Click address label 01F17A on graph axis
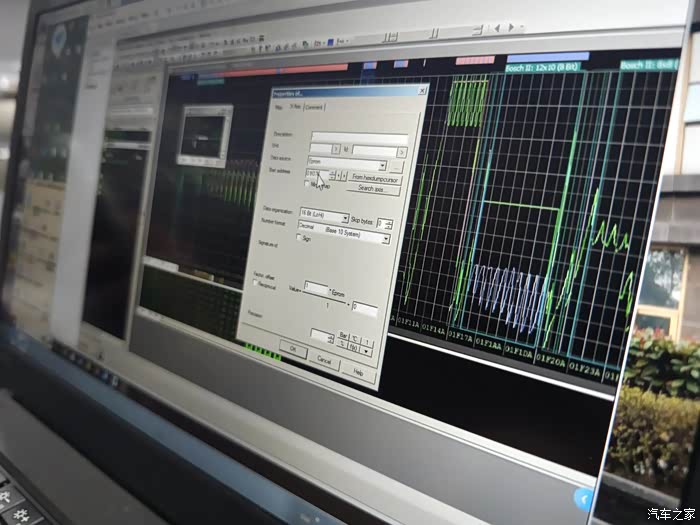Image resolution: width=700 pixels, height=525 pixels. (460, 336)
